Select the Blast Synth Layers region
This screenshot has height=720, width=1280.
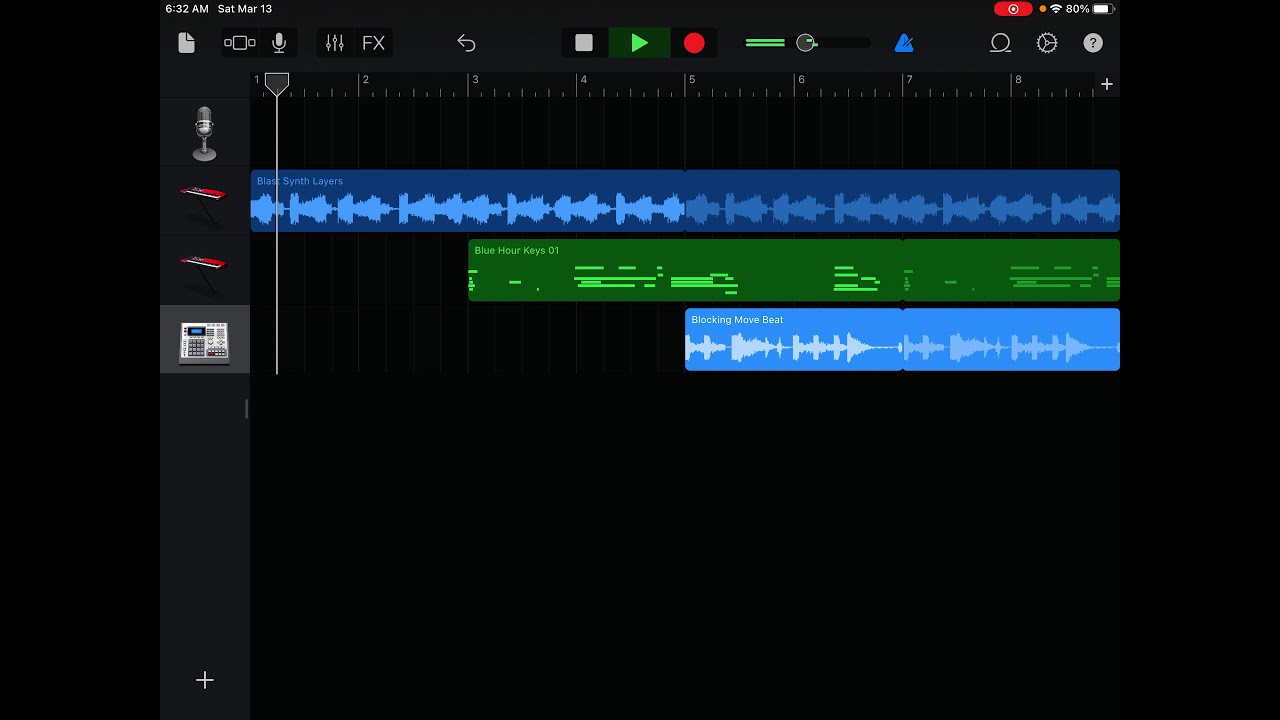point(467,201)
